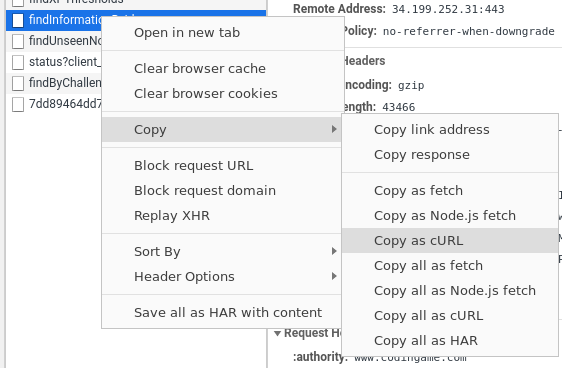Select Replay XHR
562x368 pixels.
click(x=222, y=216)
